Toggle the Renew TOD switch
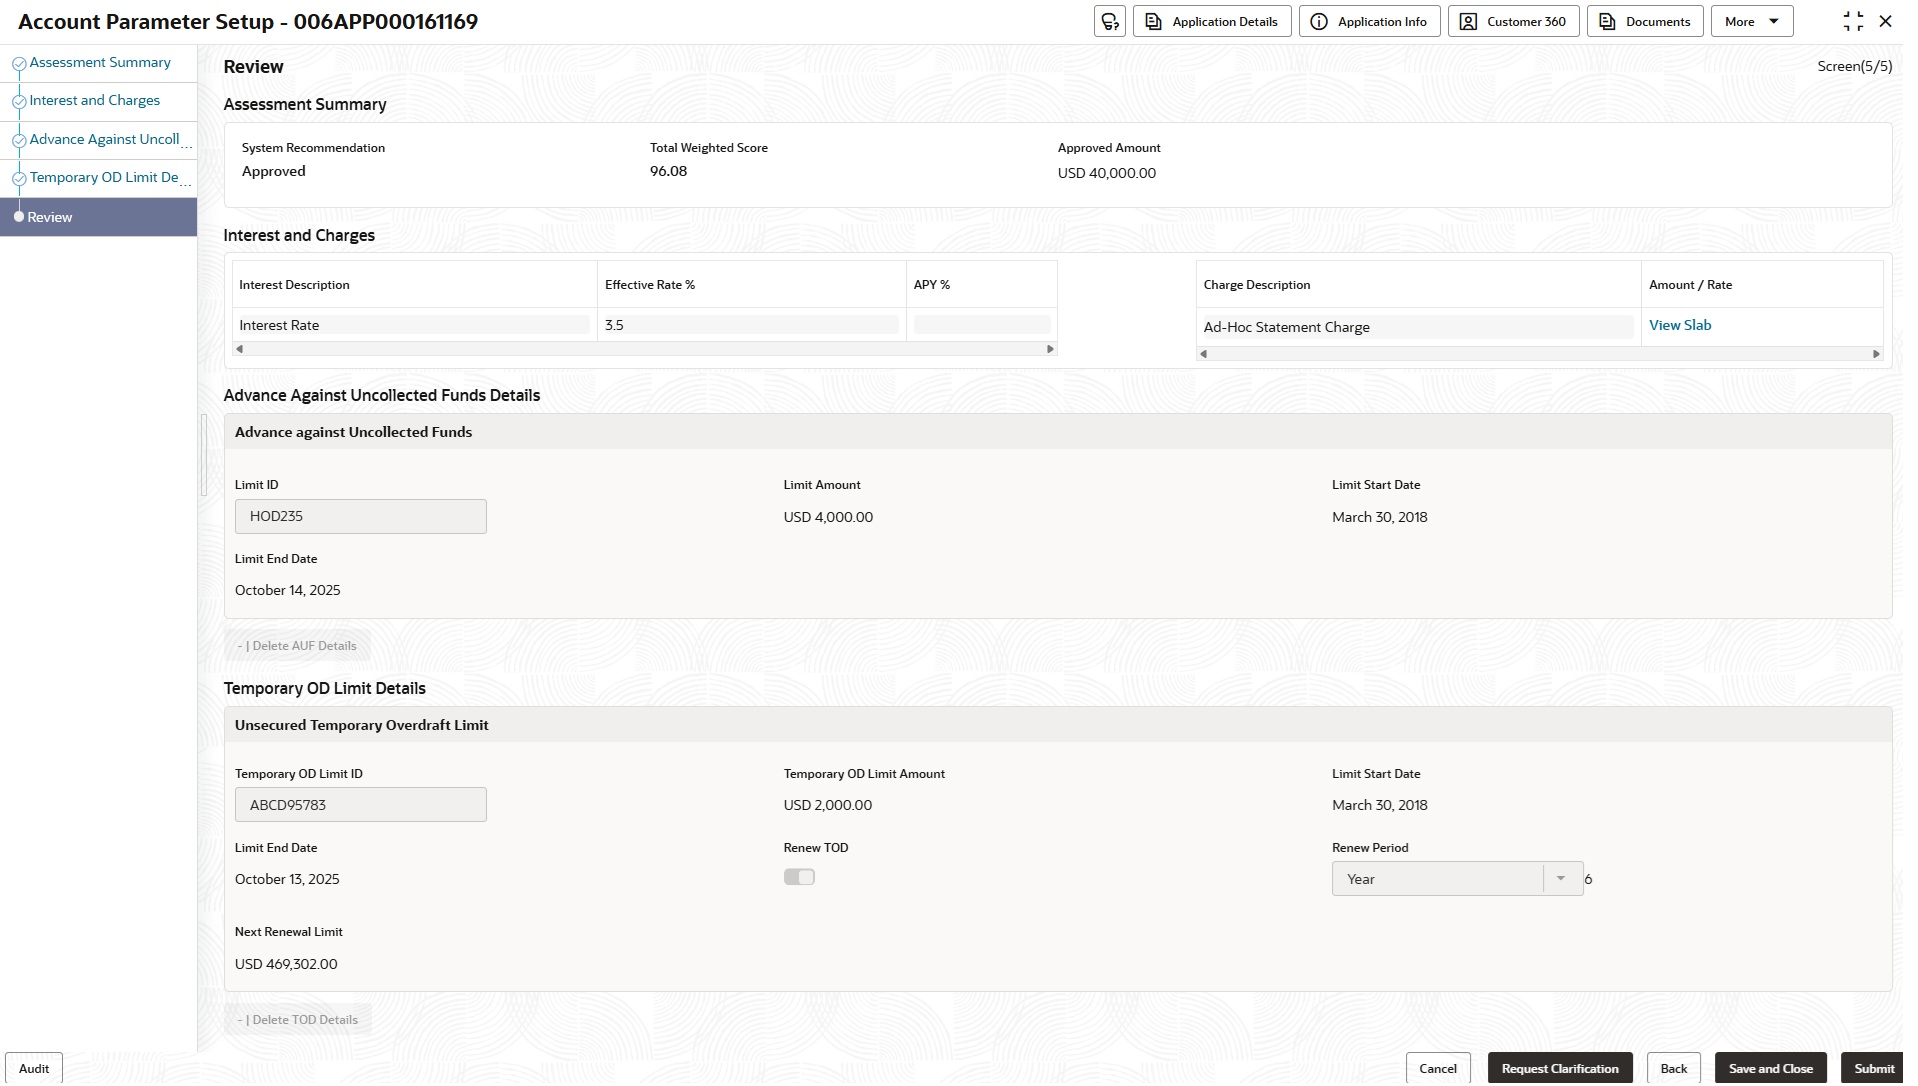The width and height of the screenshot is (1918, 1086). coord(799,877)
